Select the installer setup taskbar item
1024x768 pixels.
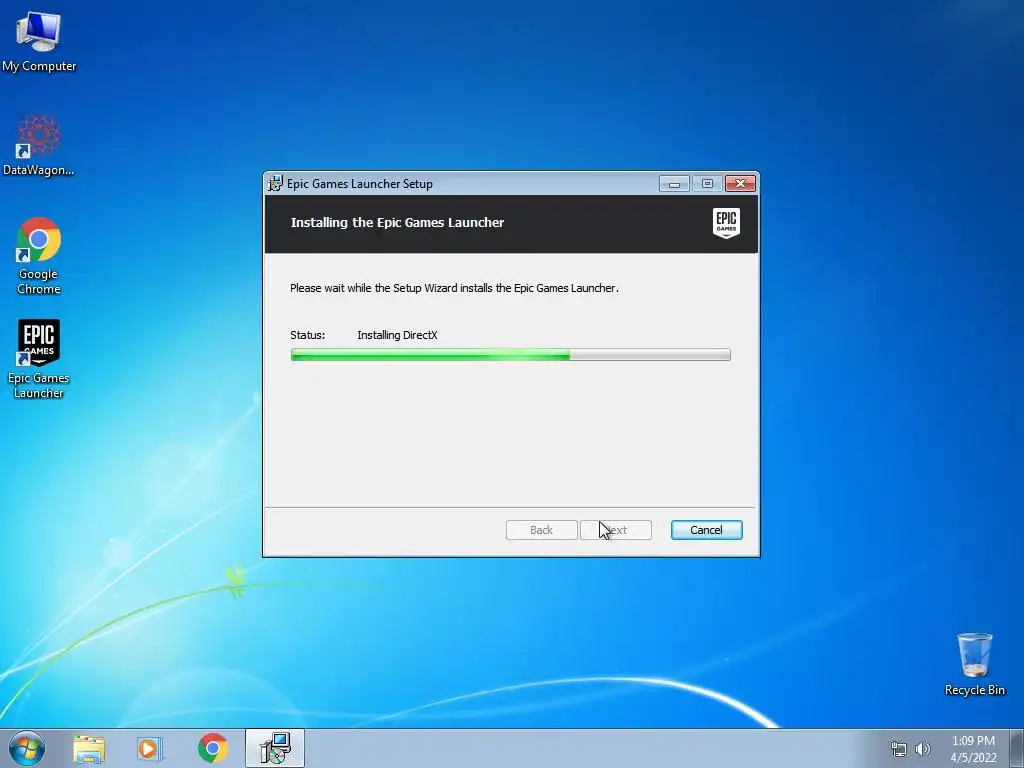[x=275, y=748]
